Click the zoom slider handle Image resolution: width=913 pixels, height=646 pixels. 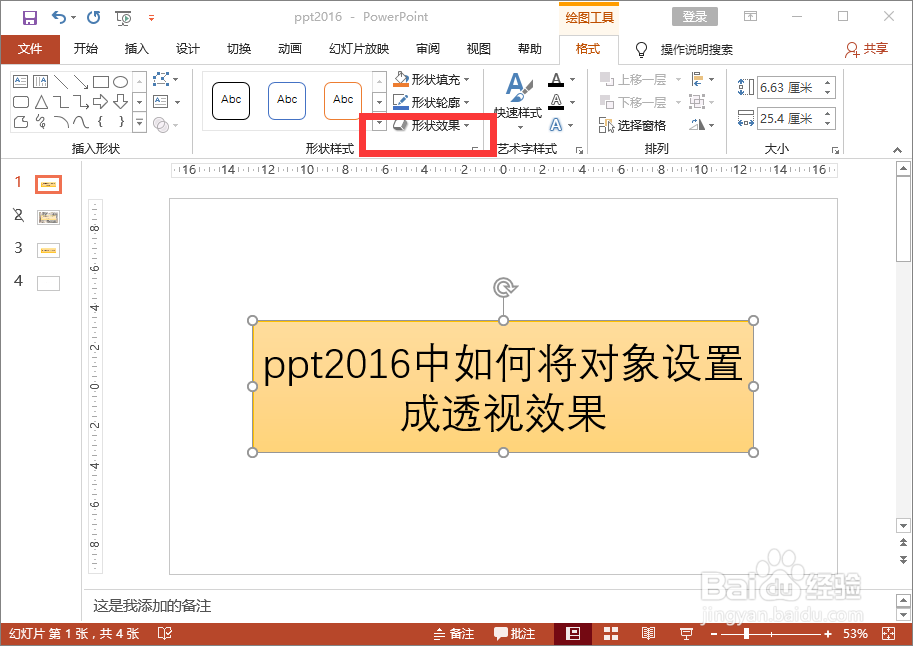[x=746, y=634]
